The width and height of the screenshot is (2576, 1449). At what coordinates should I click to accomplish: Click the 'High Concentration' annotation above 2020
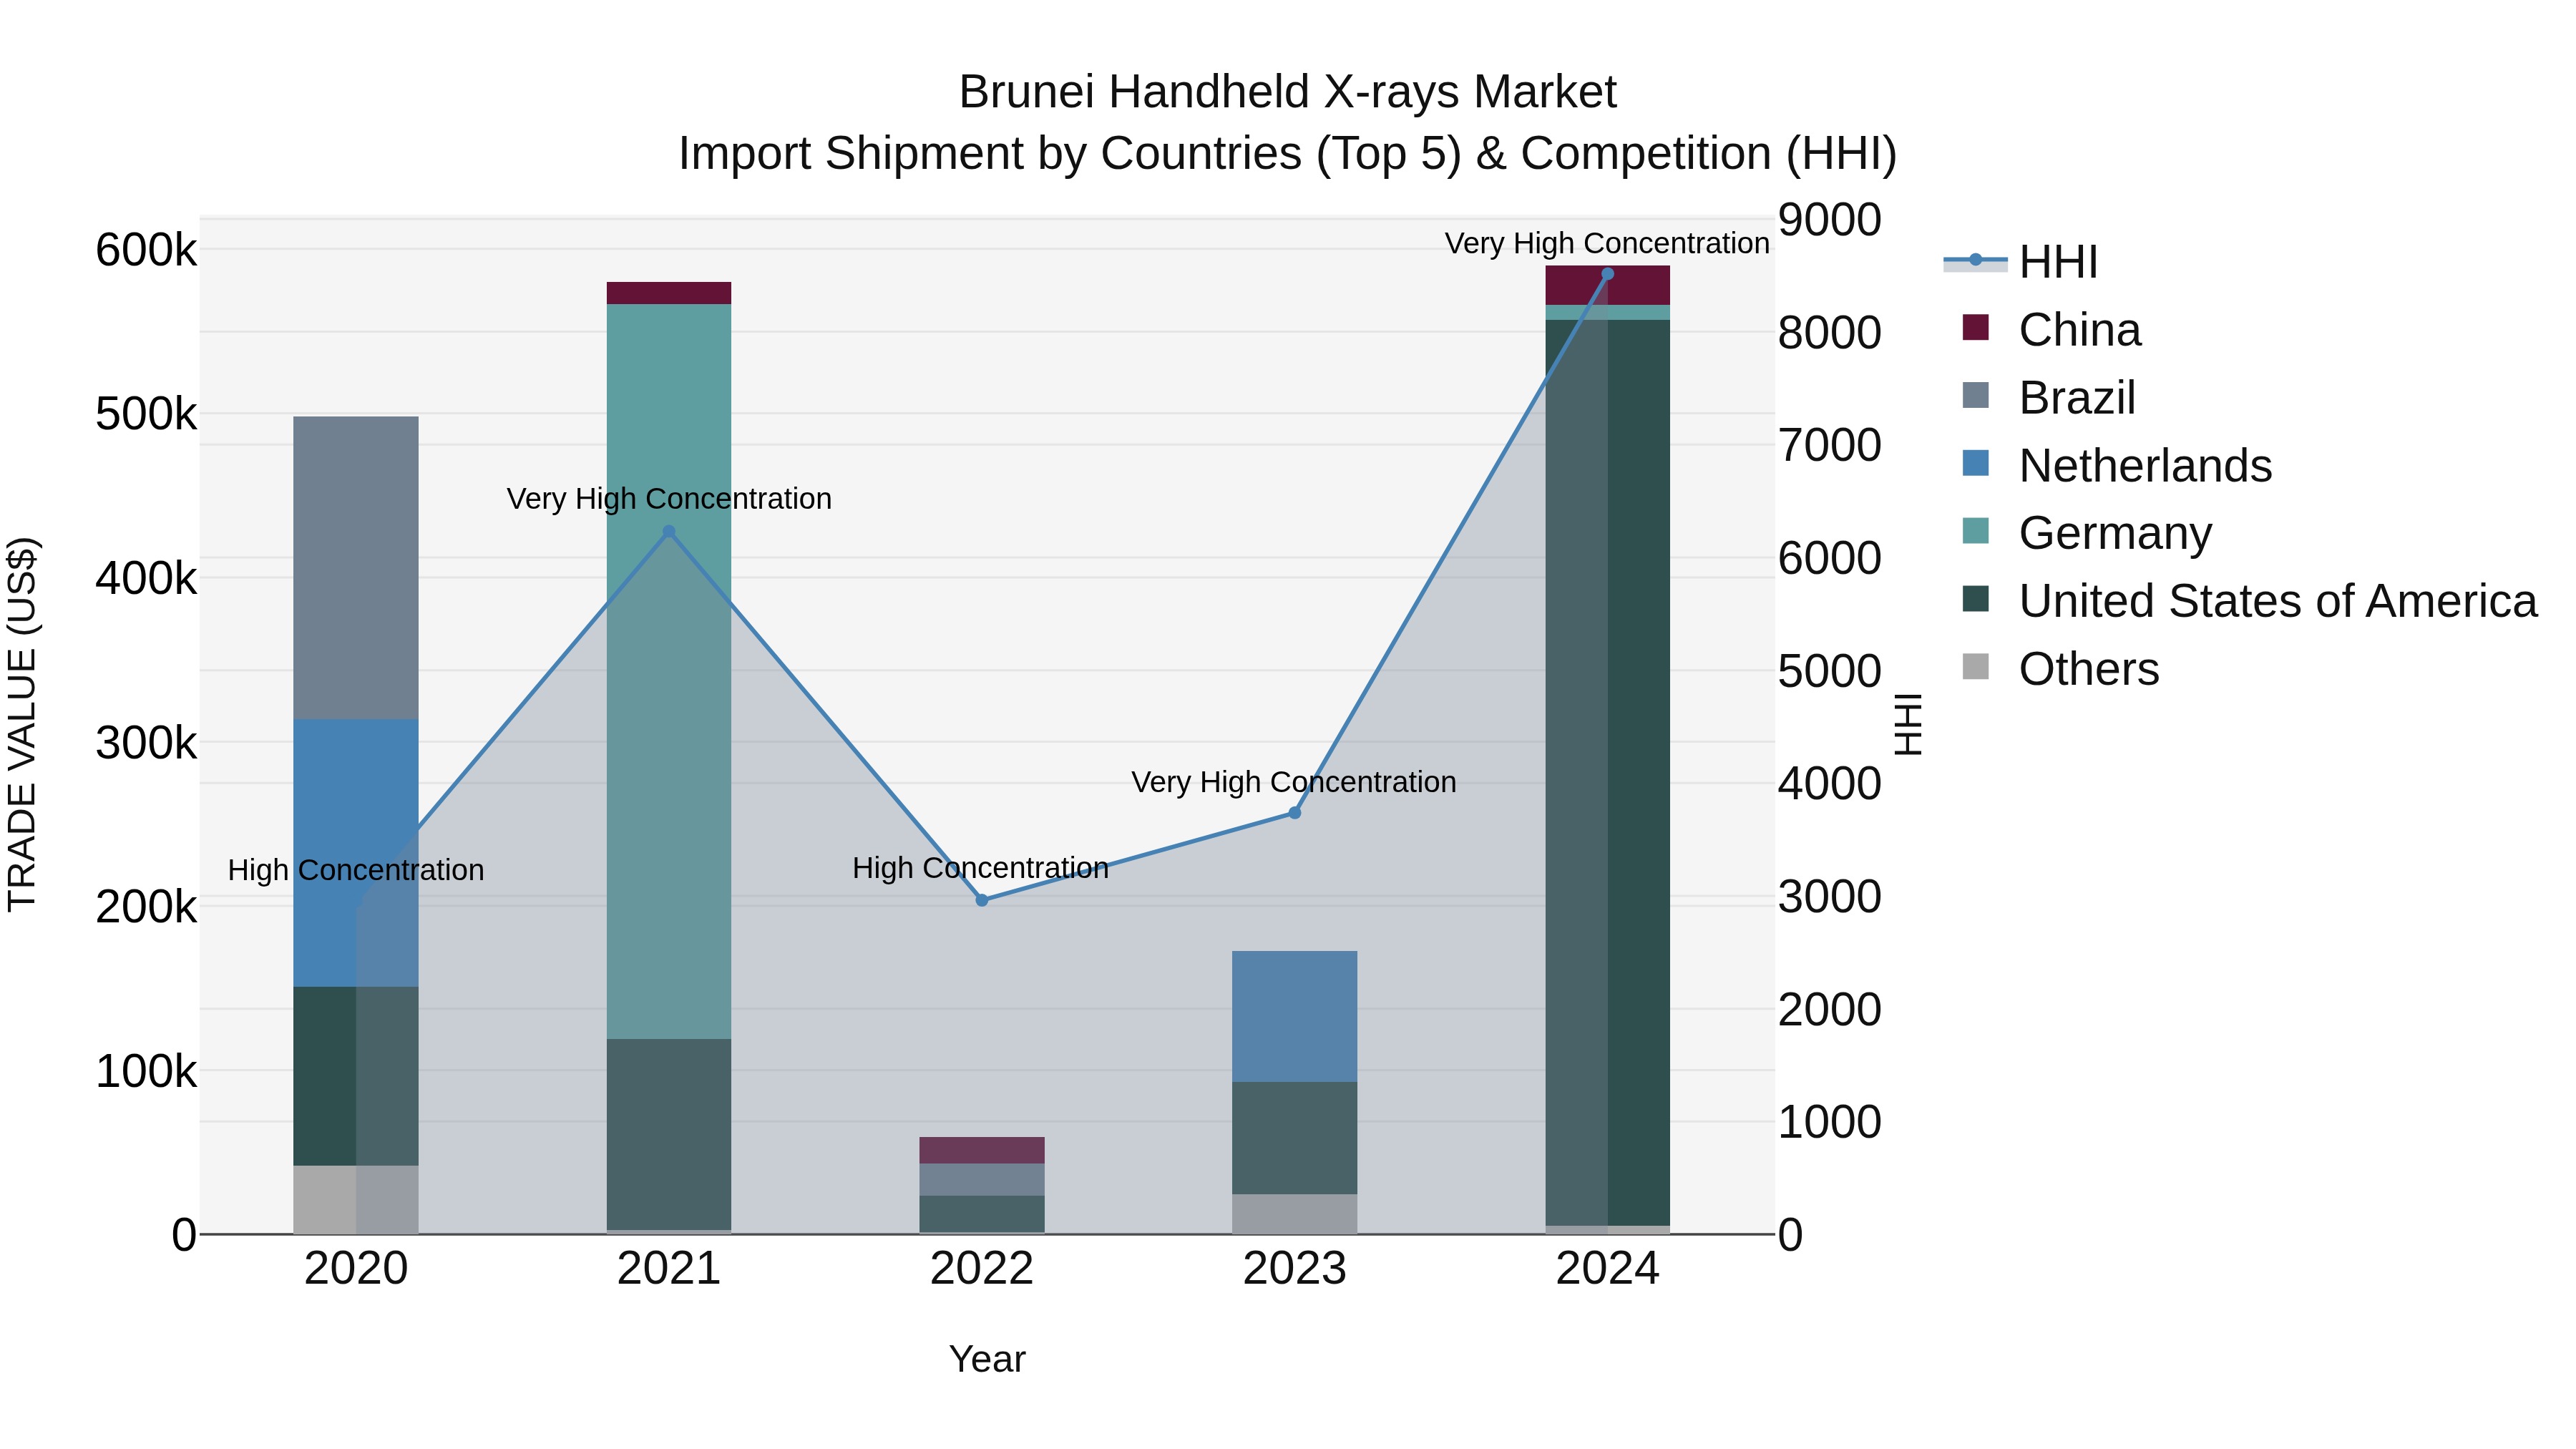(356, 870)
